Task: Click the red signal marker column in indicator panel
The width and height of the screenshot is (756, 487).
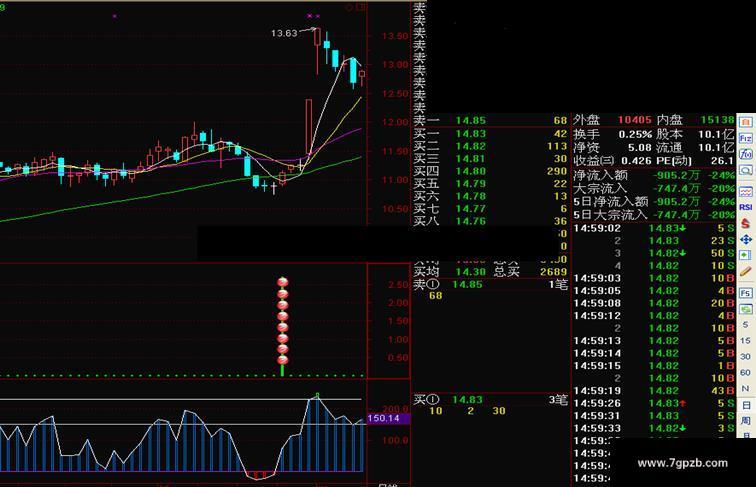Action: 283,325
